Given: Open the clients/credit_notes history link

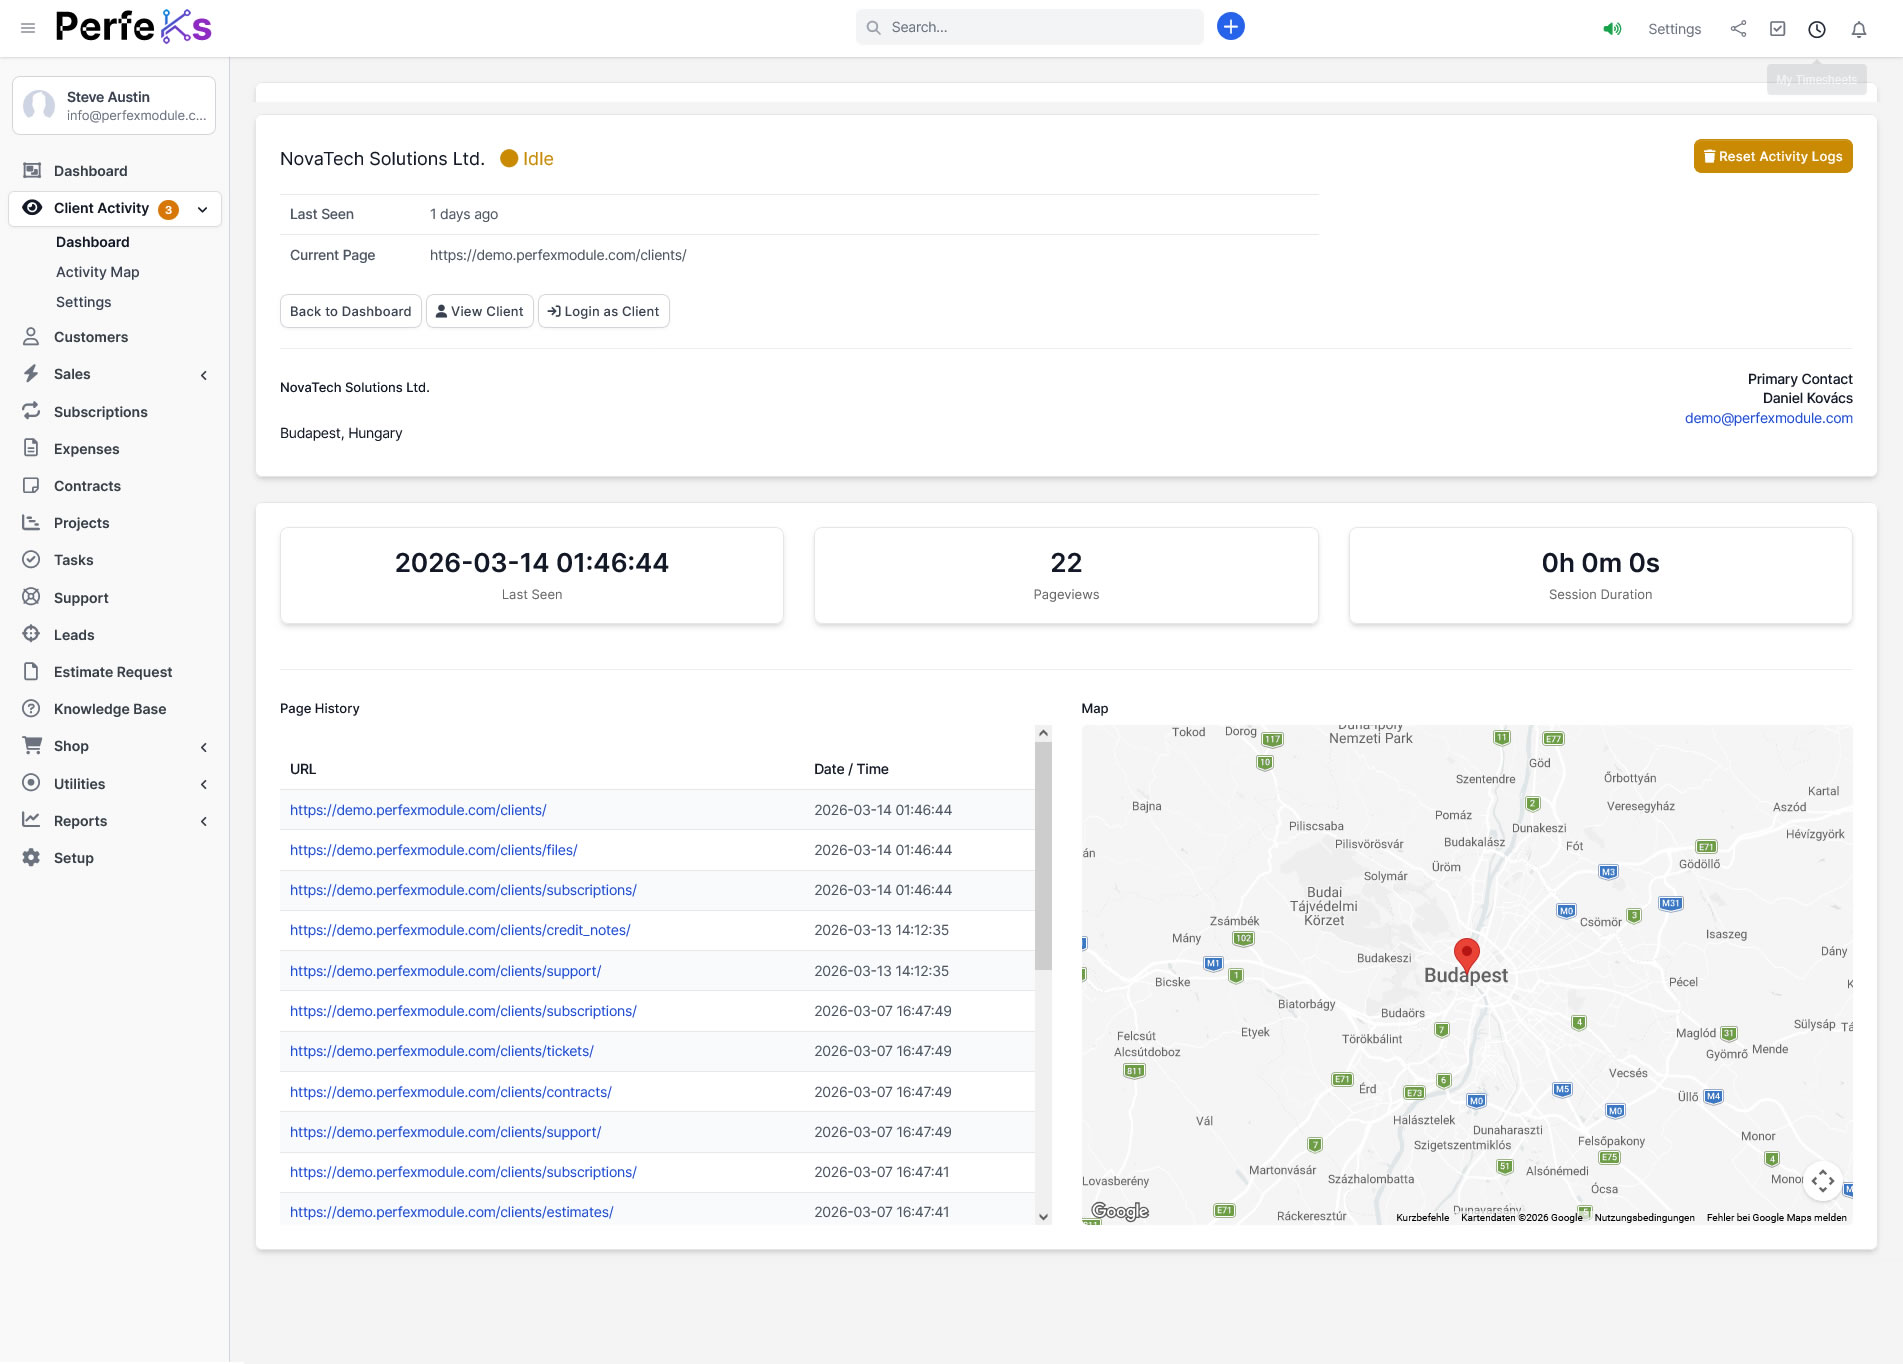Looking at the screenshot, I should click(460, 930).
